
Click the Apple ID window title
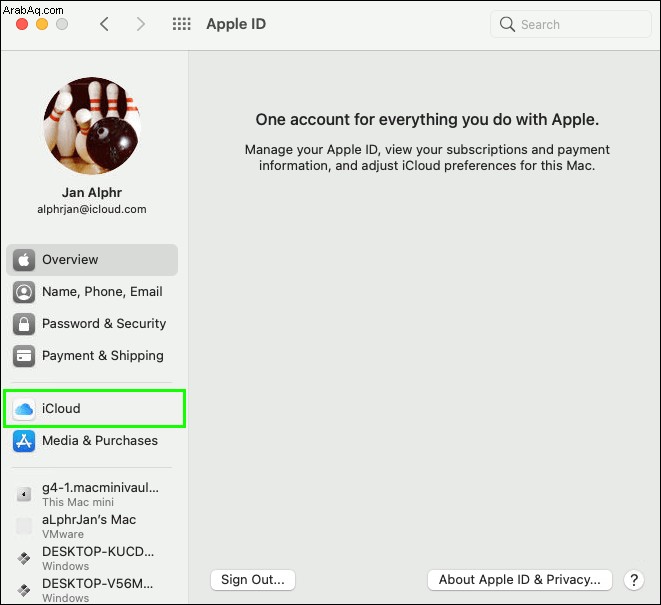(x=236, y=24)
